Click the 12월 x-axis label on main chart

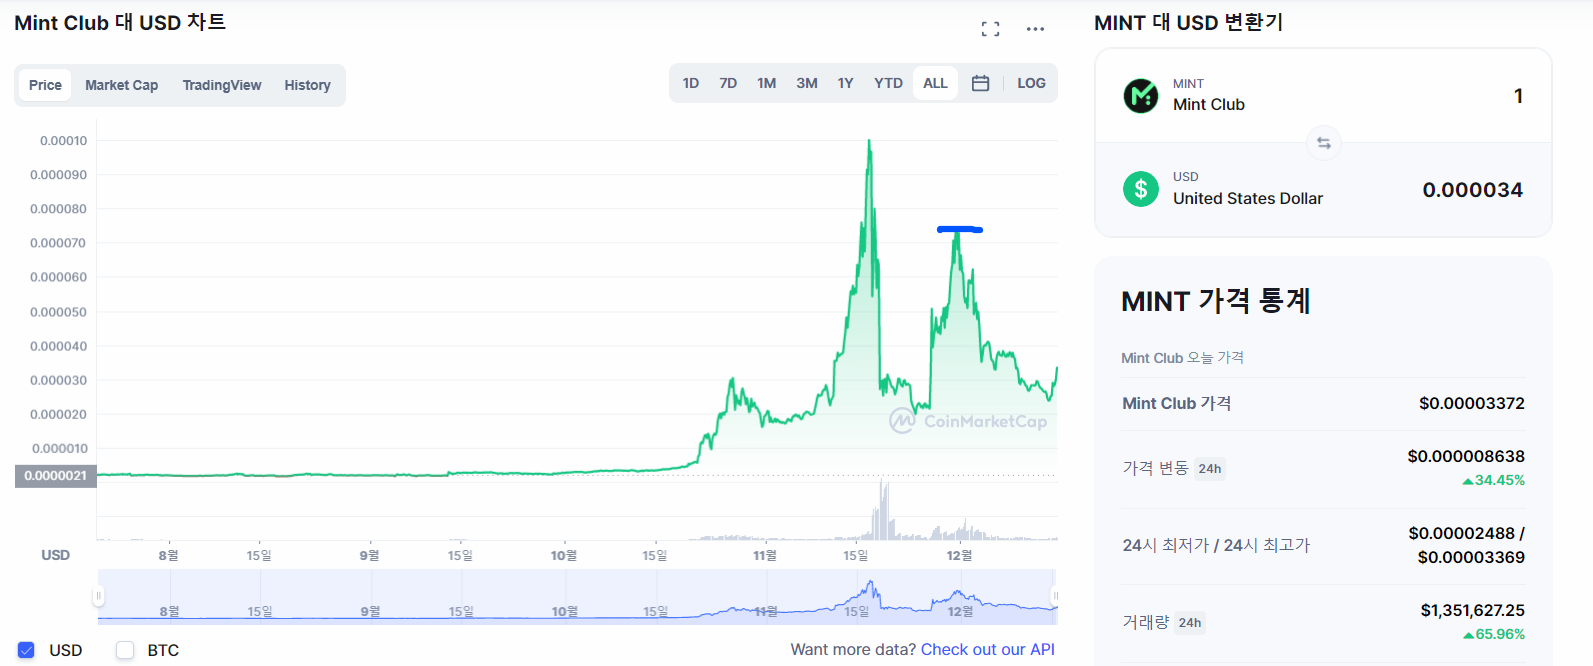pyautogui.click(x=959, y=555)
